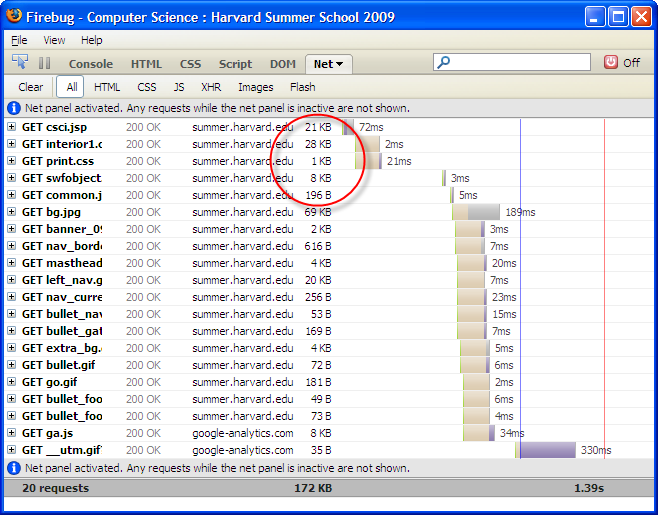Screen dimensions: 658x515
Task: Click the magnifier icon in search box
Action: click(443, 63)
